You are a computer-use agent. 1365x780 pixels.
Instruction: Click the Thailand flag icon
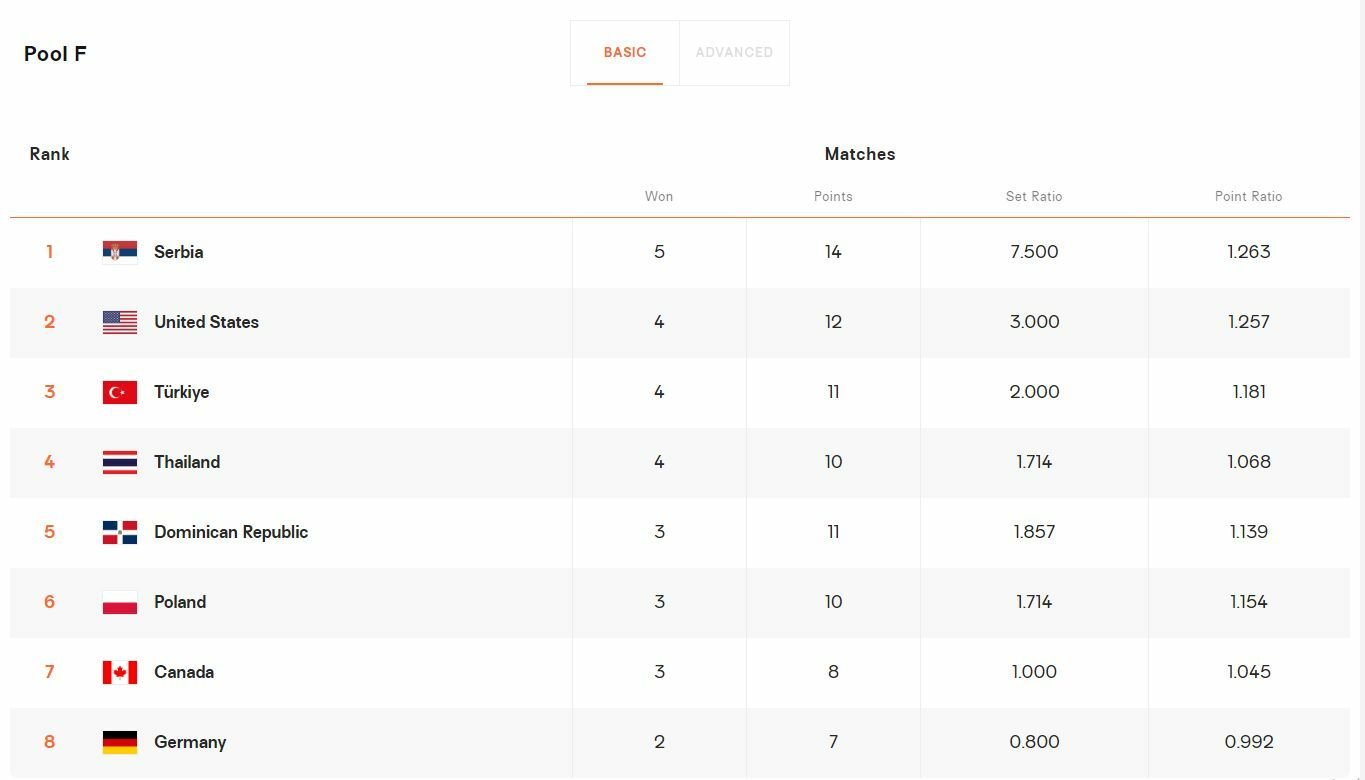point(120,462)
